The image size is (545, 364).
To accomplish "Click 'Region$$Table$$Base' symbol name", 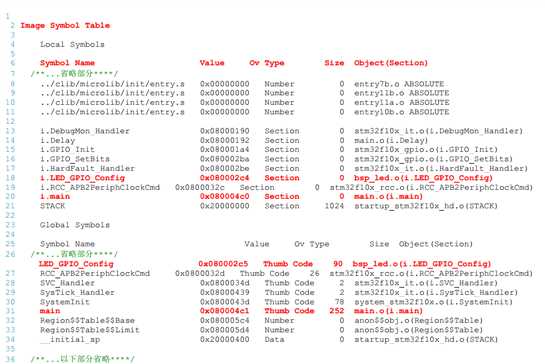I will 87,320.
